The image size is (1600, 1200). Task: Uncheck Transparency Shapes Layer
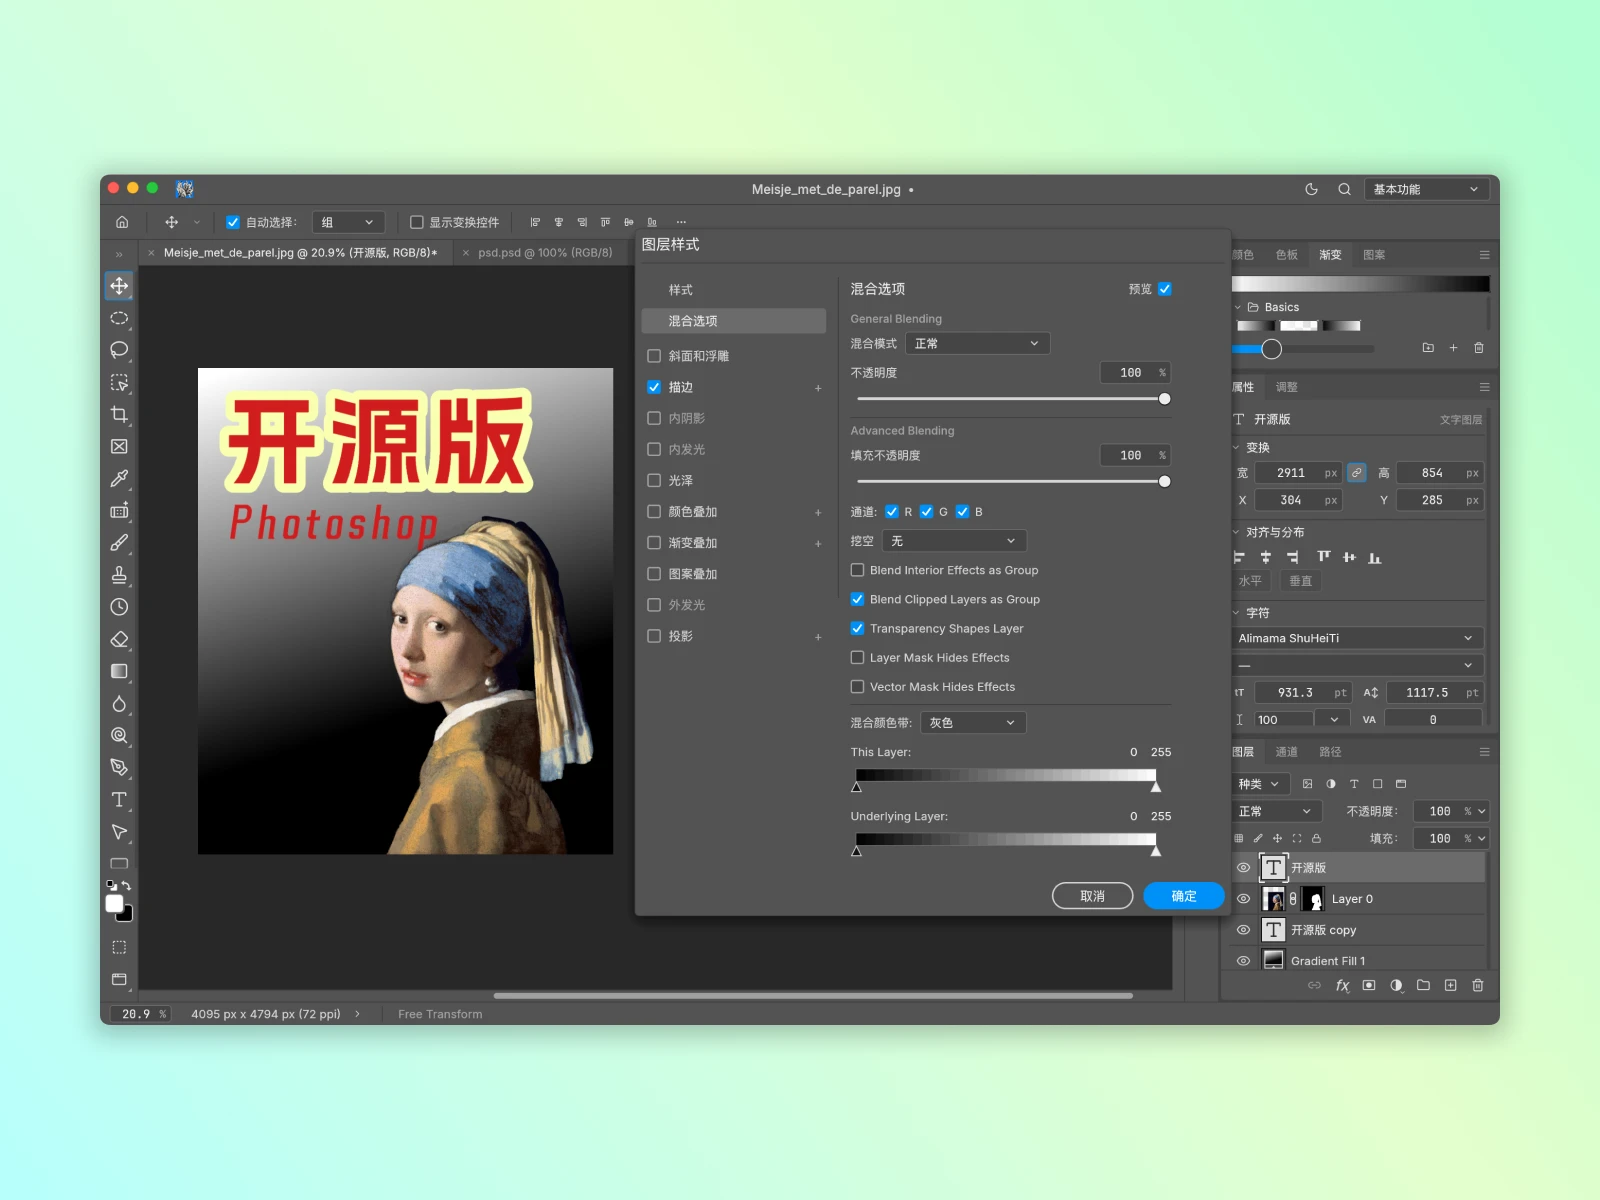coord(857,628)
